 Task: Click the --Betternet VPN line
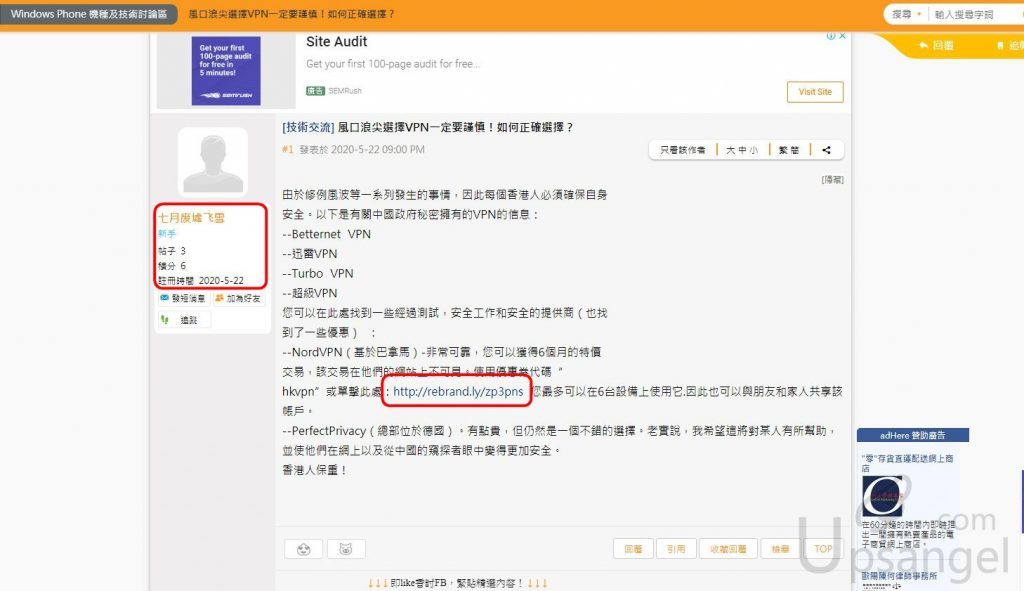(x=327, y=234)
